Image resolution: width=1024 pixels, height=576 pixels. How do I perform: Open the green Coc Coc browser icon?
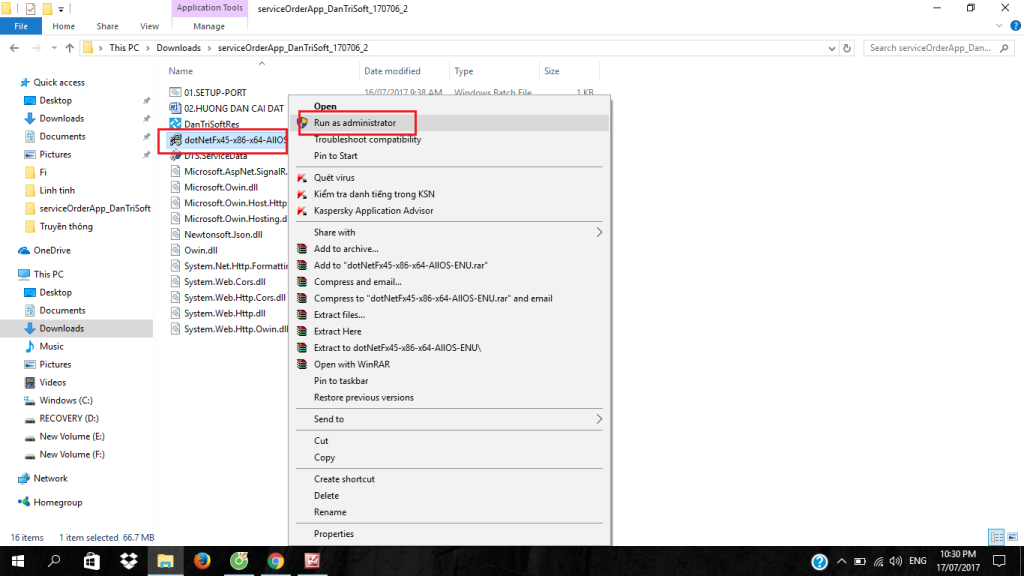click(x=239, y=561)
